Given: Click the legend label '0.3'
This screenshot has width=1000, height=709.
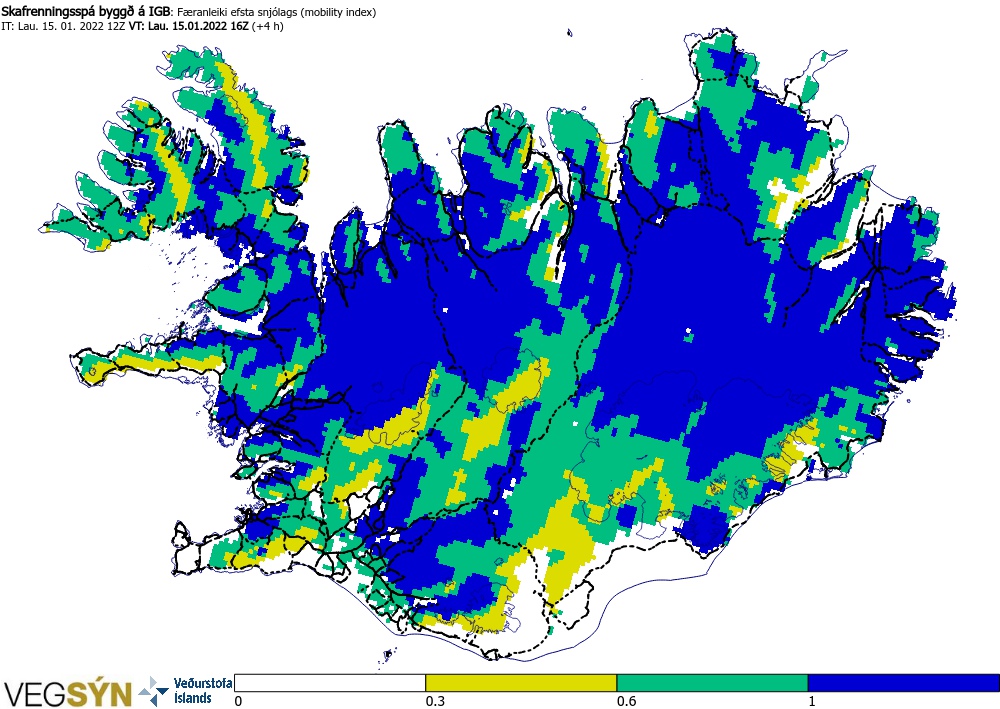Looking at the screenshot, I should pos(435,701).
